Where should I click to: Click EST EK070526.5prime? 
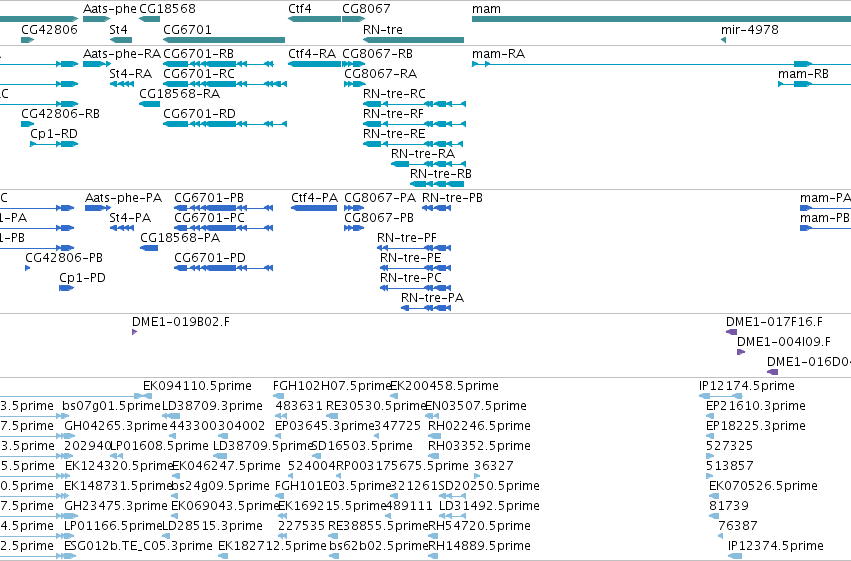[x=713, y=496]
